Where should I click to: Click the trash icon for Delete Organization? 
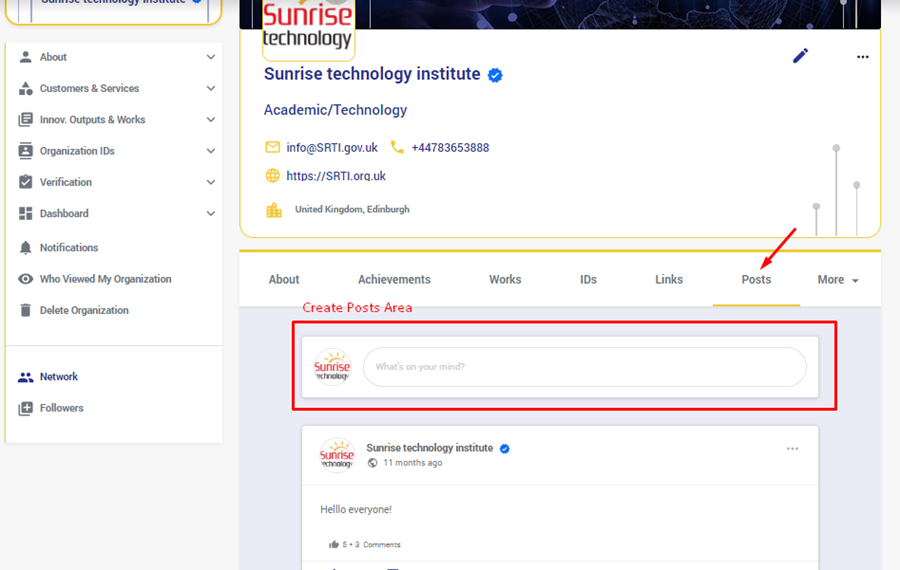click(26, 310)
